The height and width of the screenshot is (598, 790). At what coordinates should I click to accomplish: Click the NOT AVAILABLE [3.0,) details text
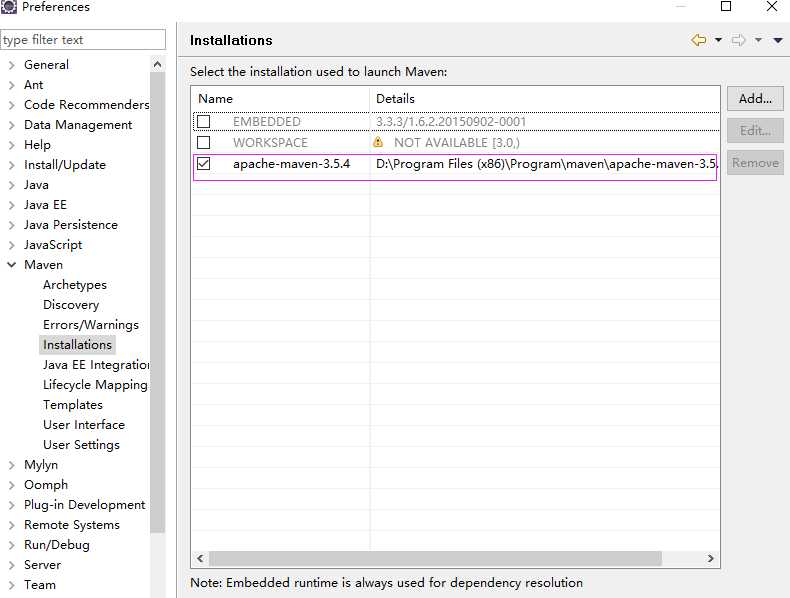(x=456, y=143)
